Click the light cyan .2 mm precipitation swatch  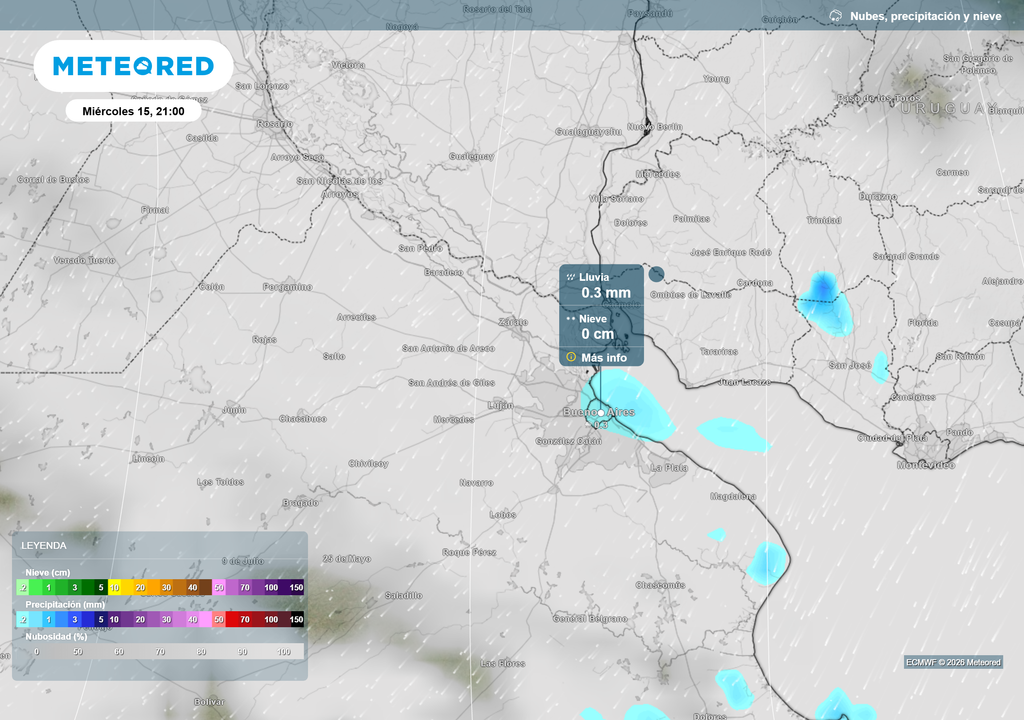[x=23, y=619]
